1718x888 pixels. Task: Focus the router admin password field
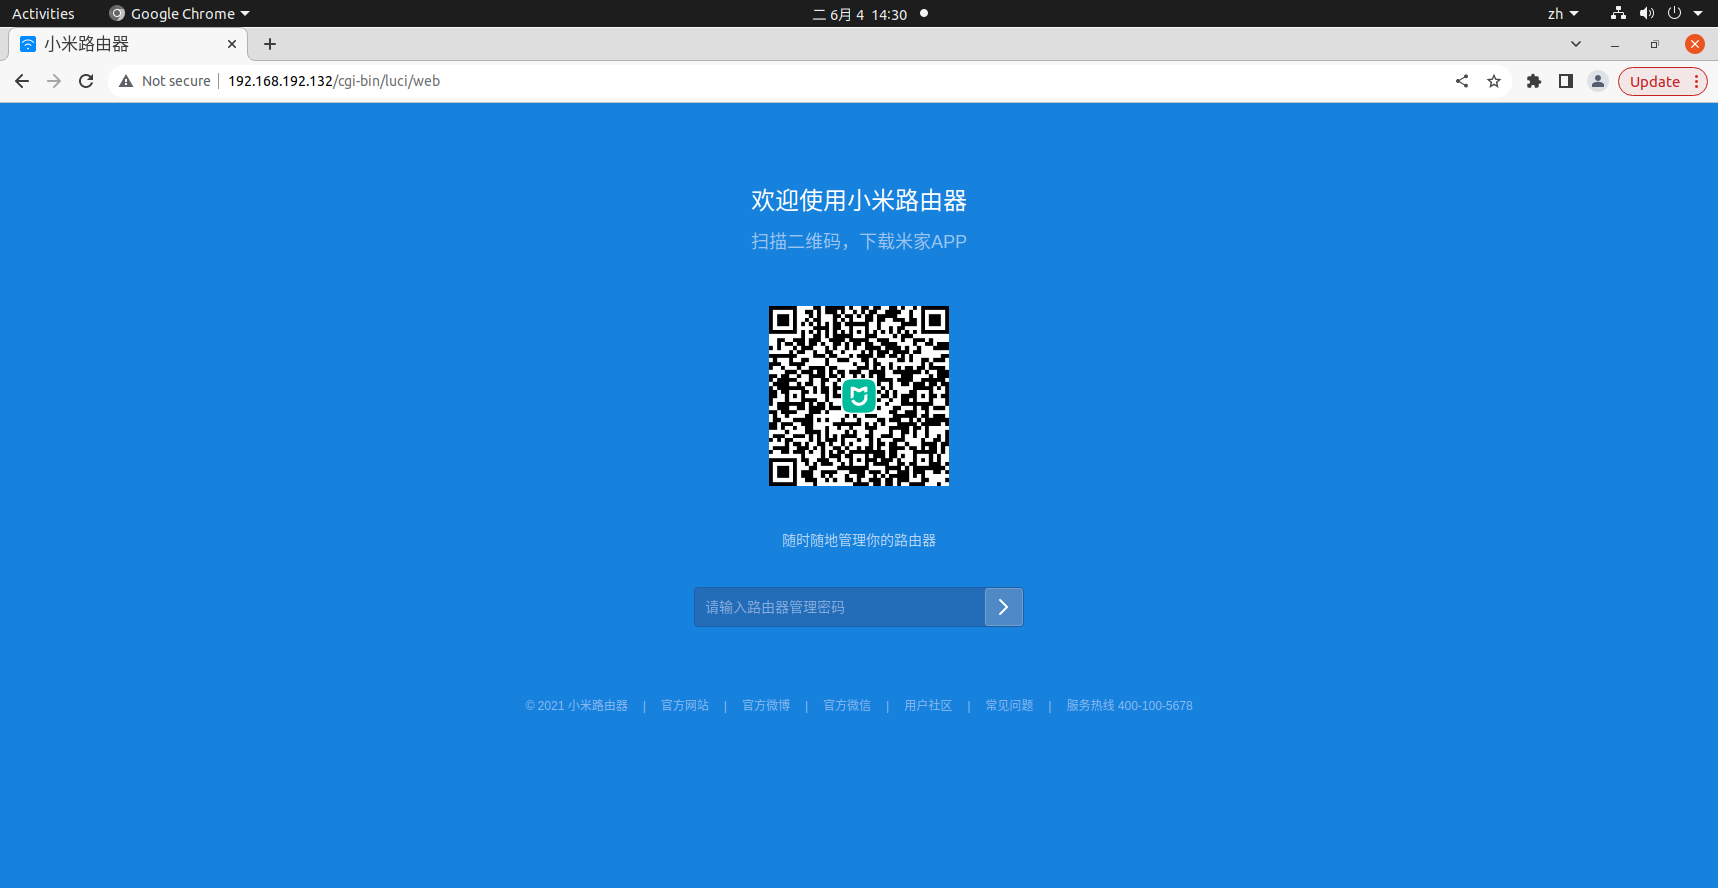pos(839,607)
